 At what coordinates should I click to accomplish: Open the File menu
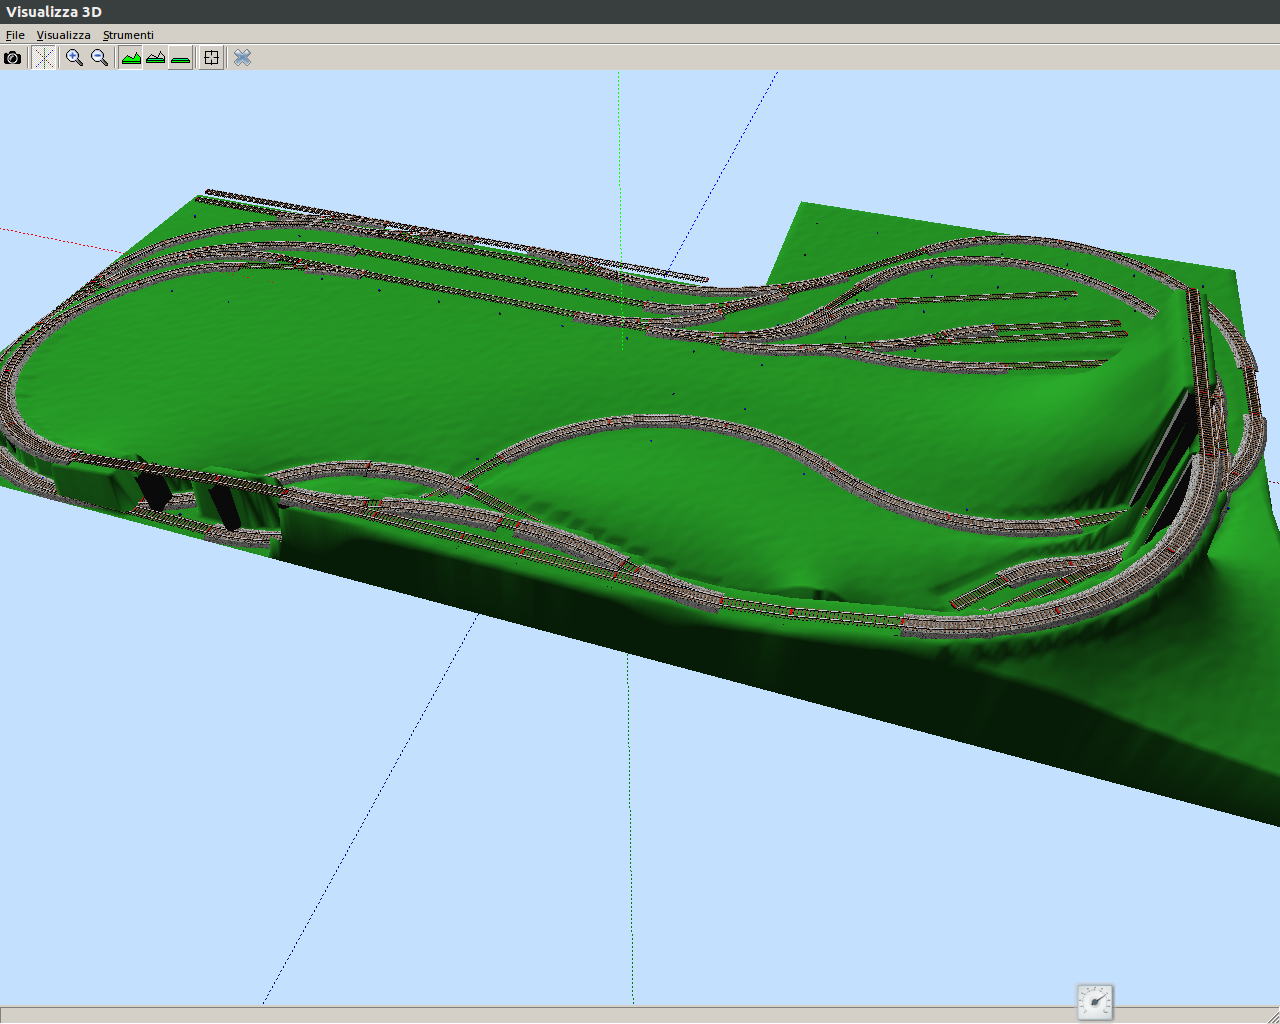[15, 35]
